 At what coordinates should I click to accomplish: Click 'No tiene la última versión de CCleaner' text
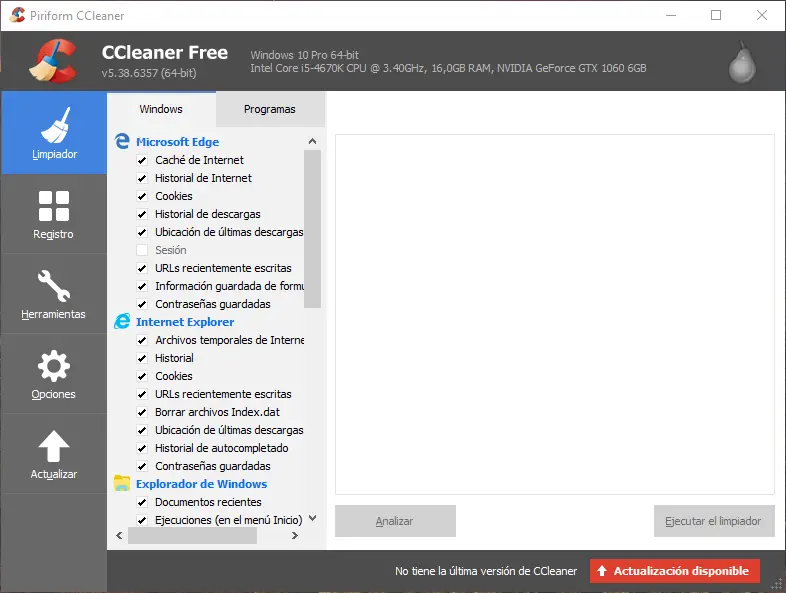(x=486, y=571)
